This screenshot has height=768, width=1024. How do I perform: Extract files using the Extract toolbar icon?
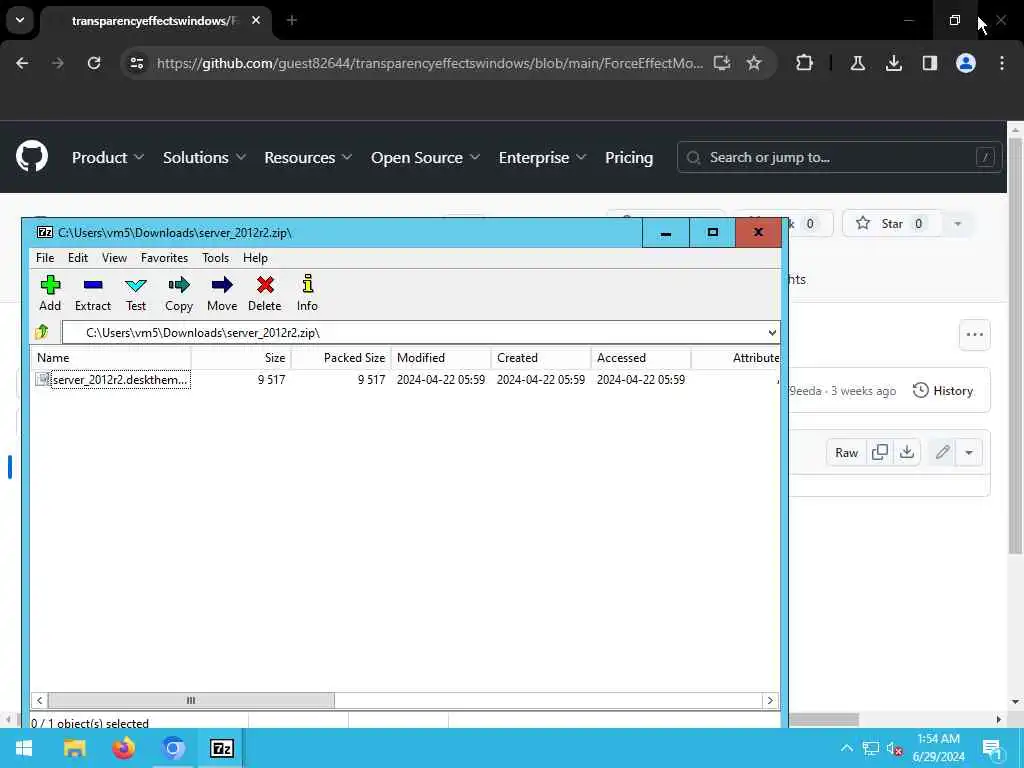coord(93,293)
